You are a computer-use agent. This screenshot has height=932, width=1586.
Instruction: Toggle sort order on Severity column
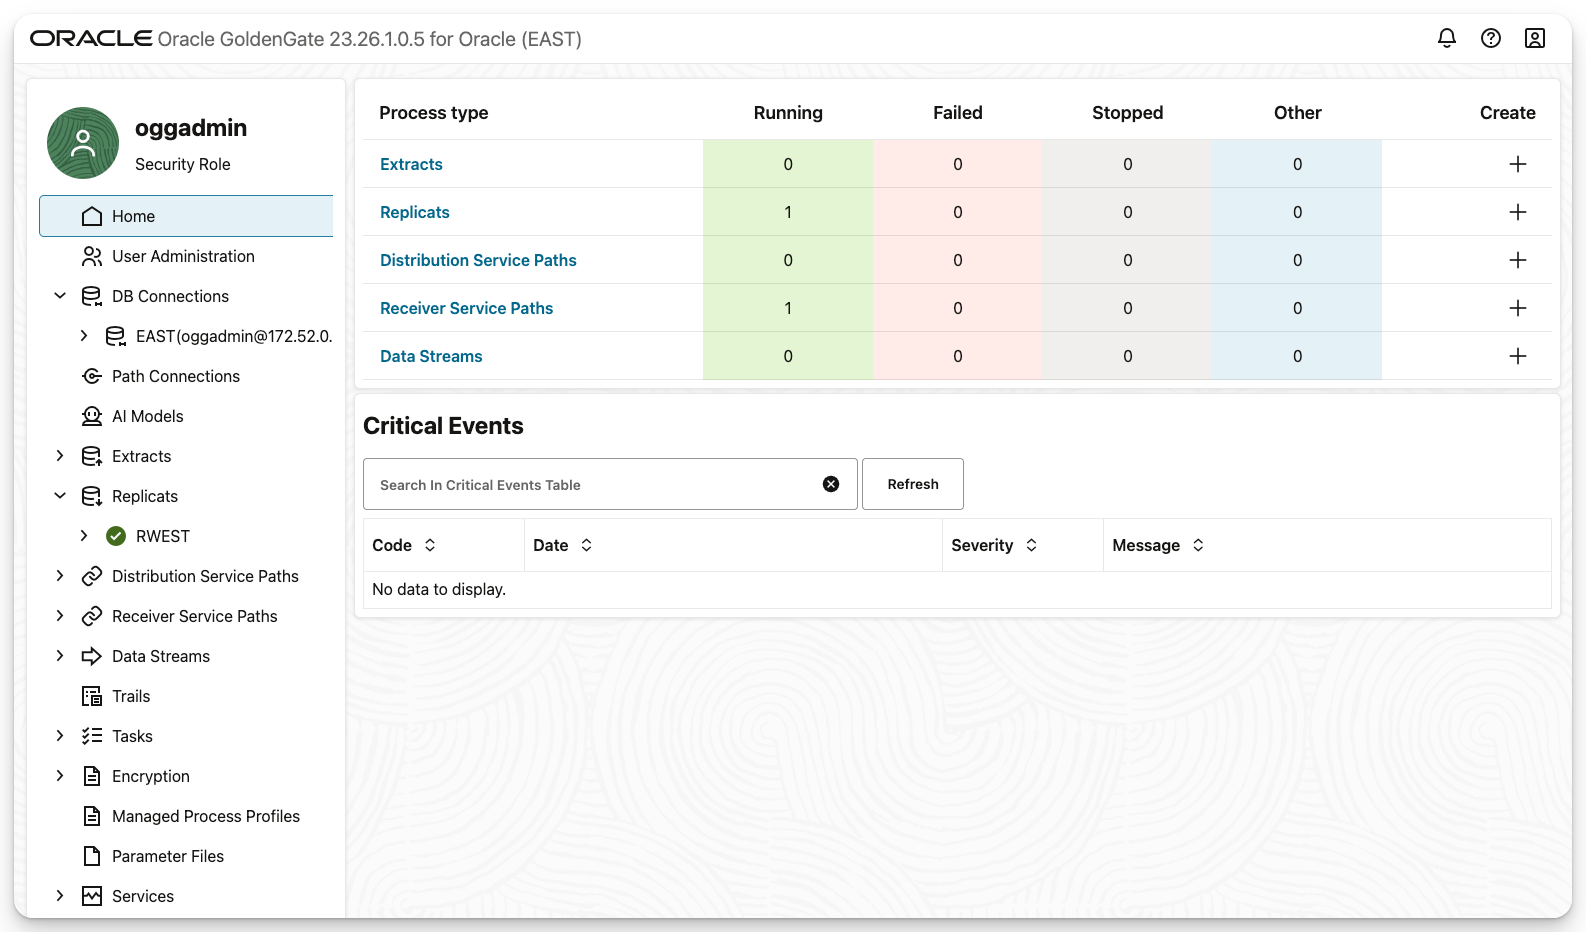1031,545
